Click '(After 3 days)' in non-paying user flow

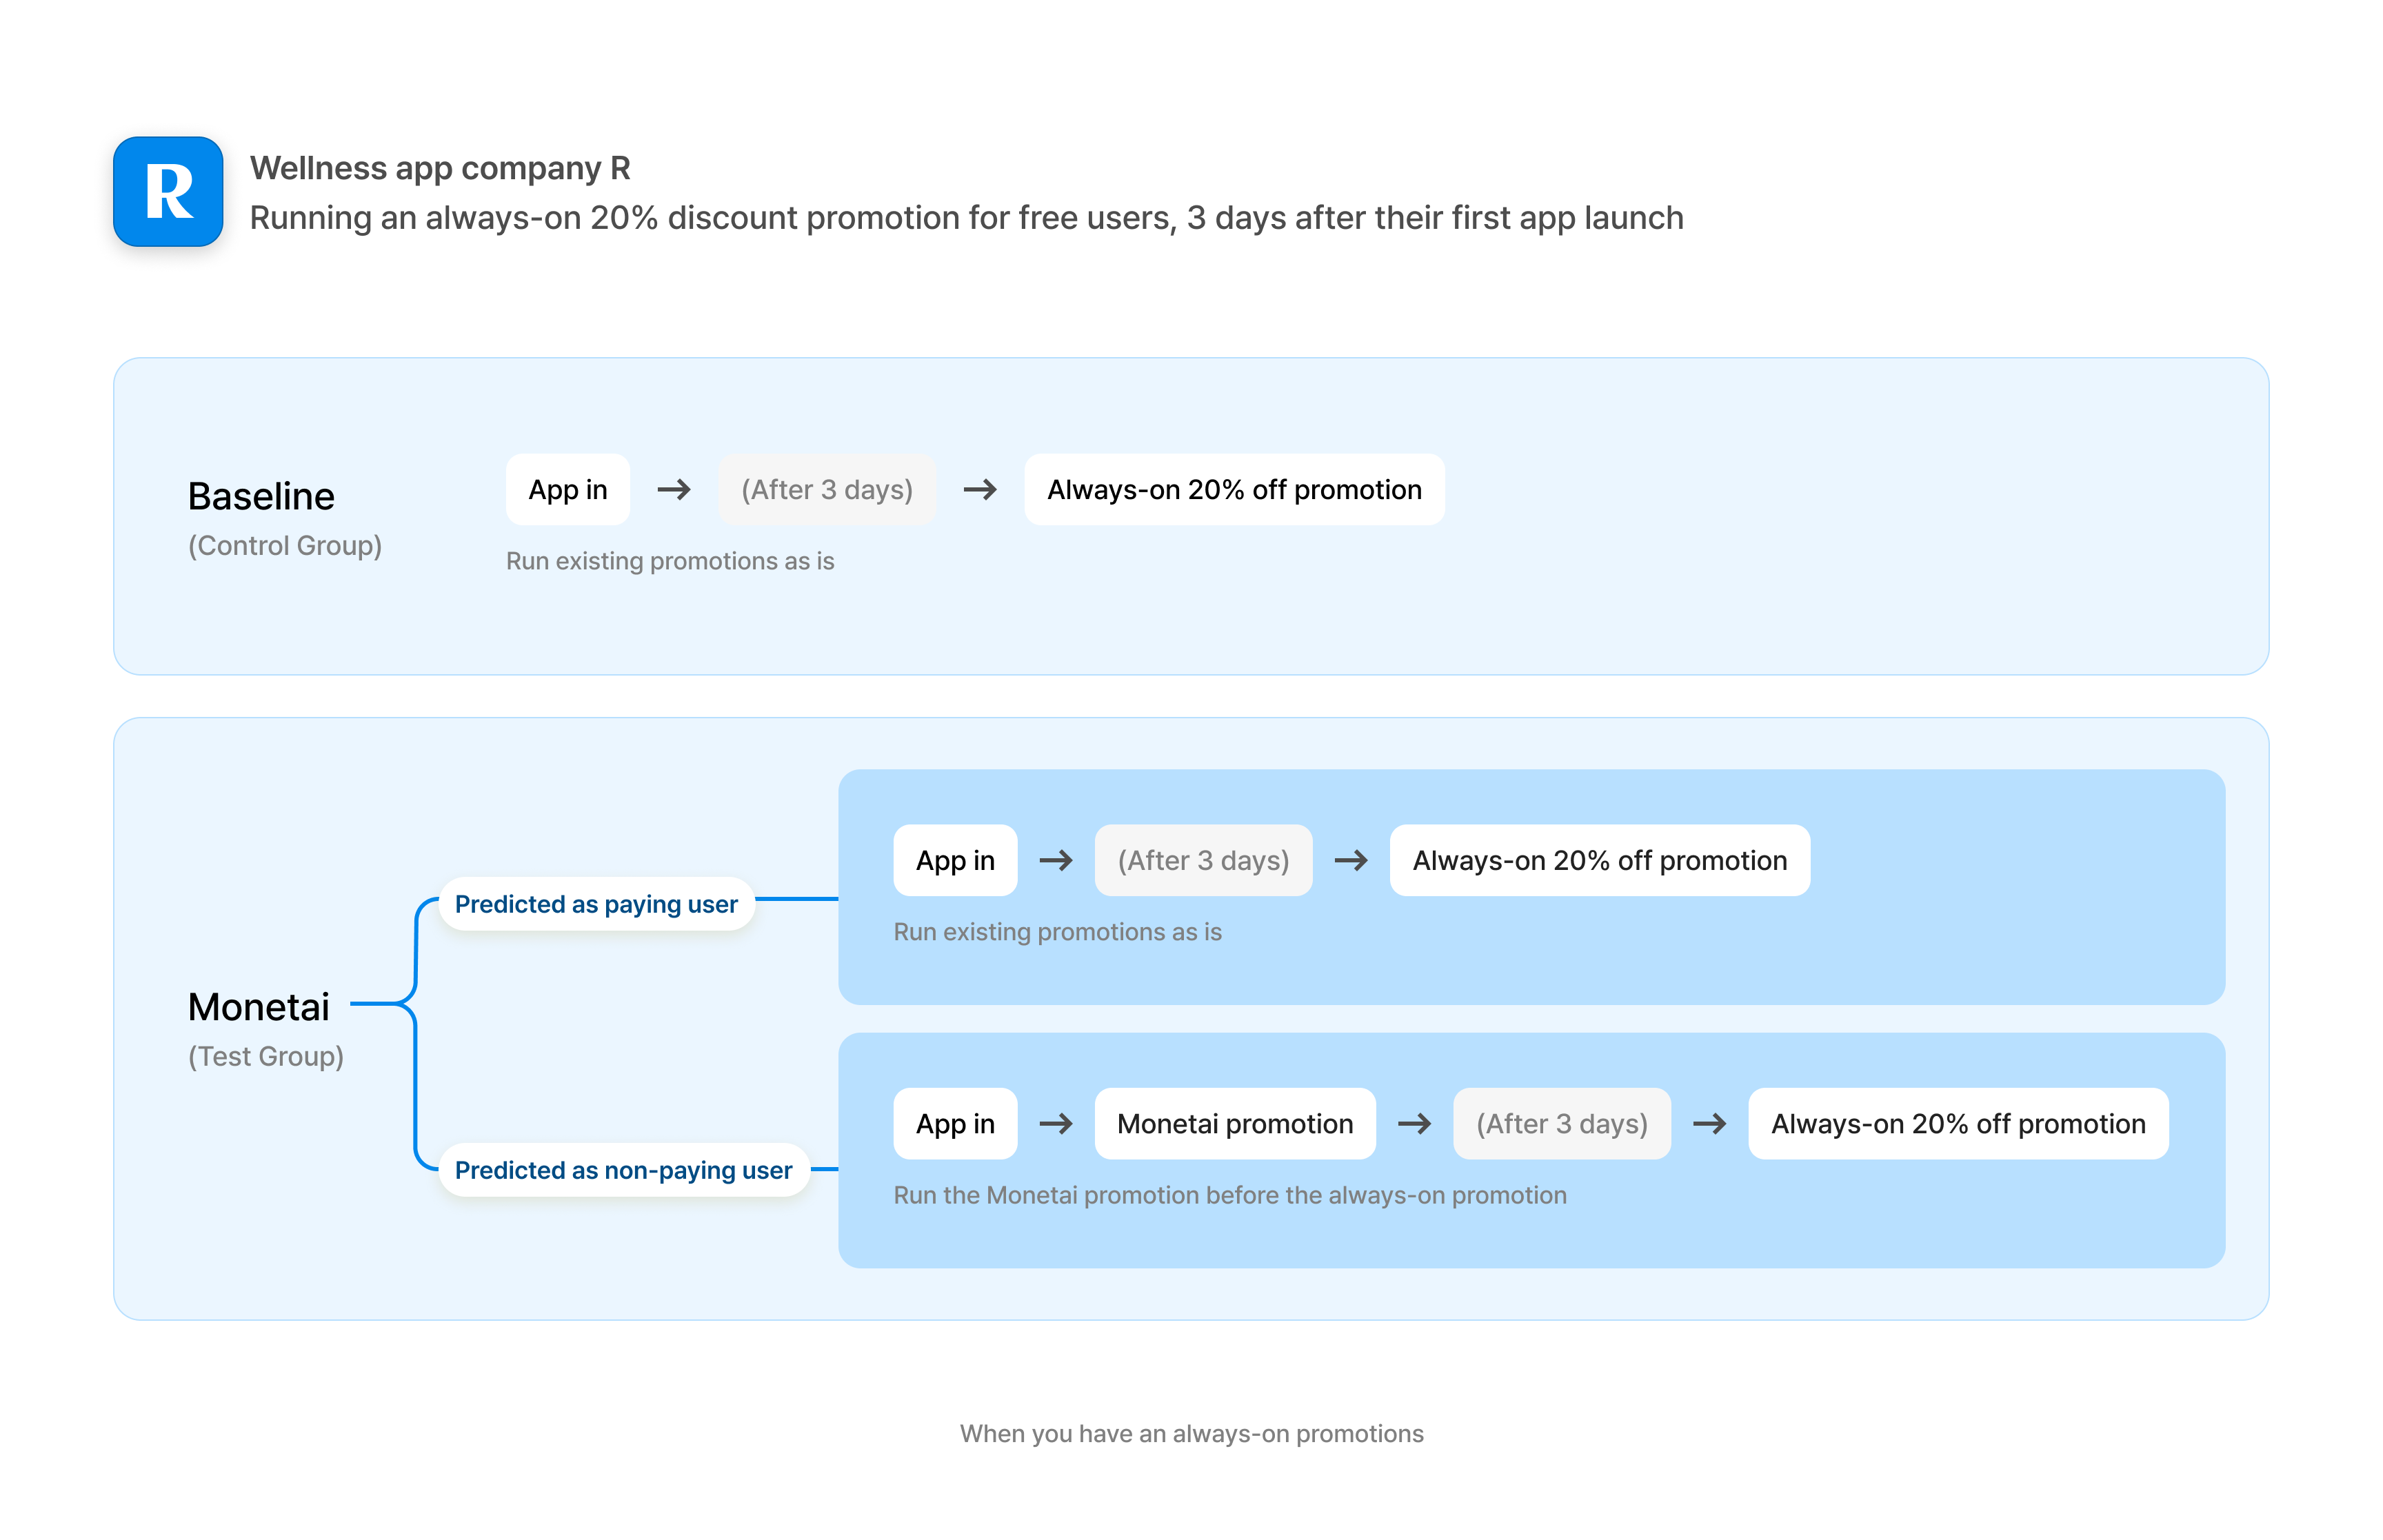point(1561,1124)
